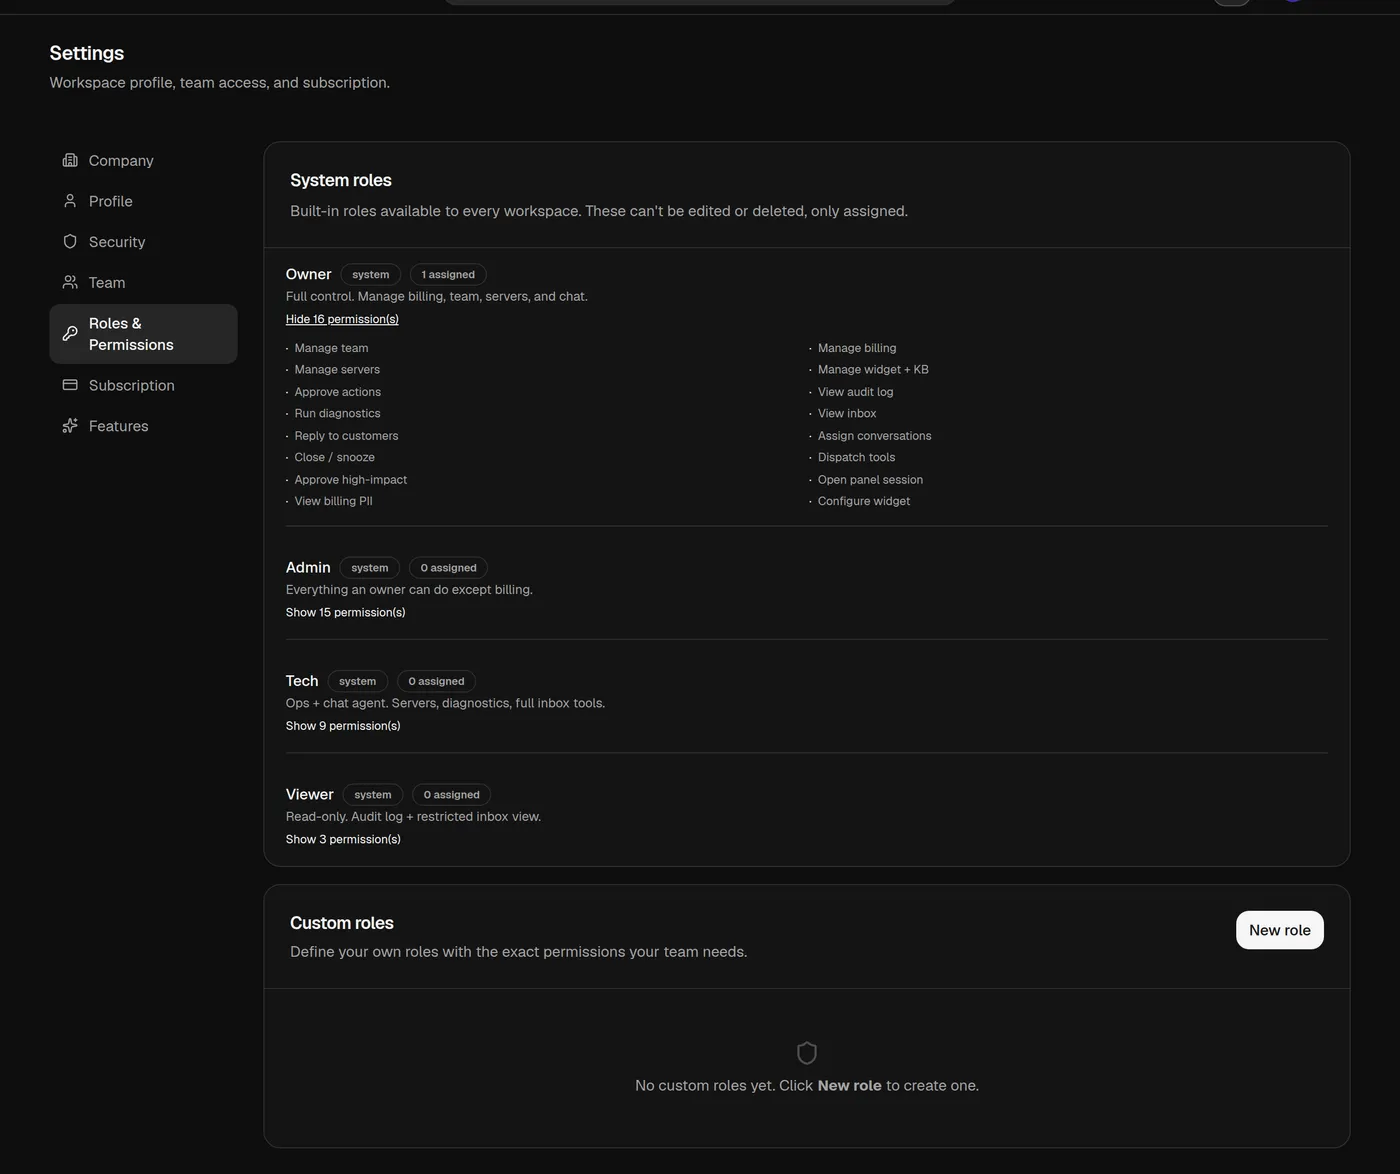Click the Viewer system badge

(x=373, y=795)
